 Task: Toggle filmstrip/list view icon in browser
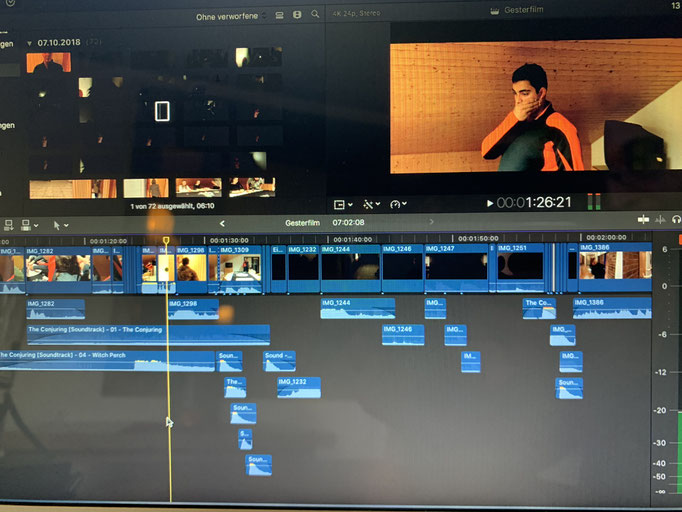coord(279,15)
